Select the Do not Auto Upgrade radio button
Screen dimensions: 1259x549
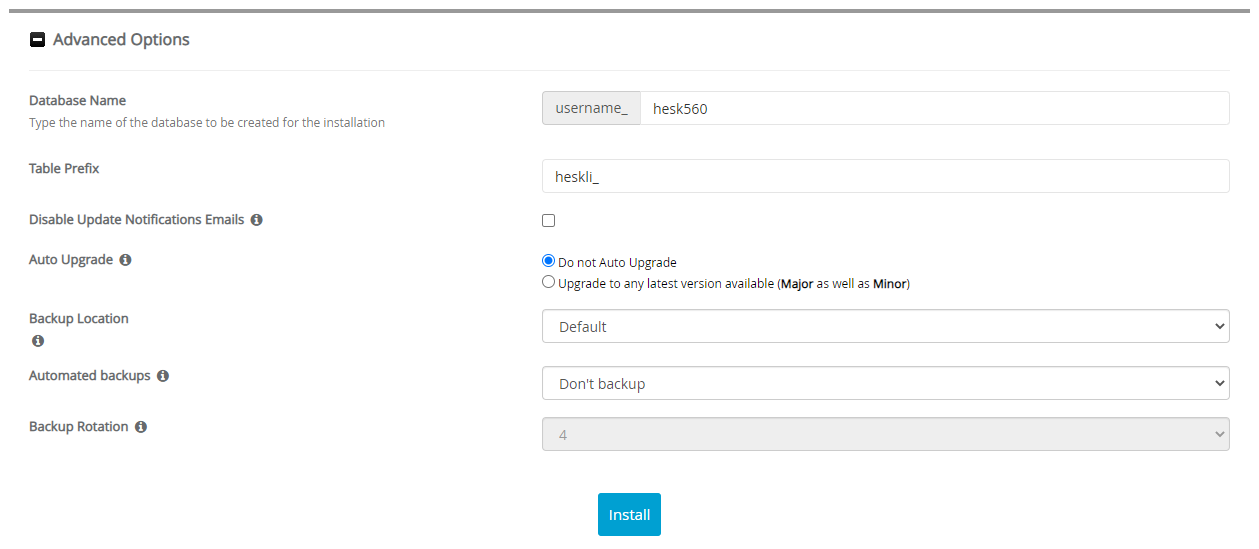tap(548, 261)
